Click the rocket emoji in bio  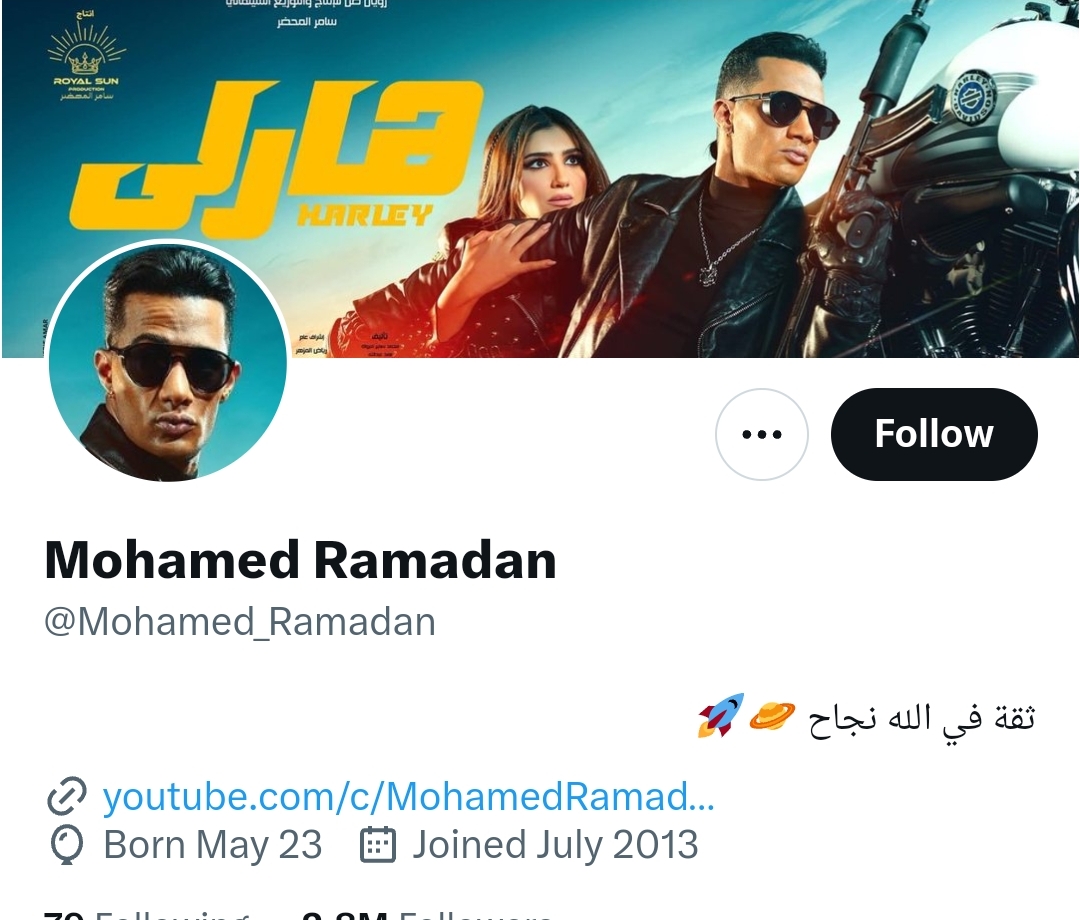point(721,716)
